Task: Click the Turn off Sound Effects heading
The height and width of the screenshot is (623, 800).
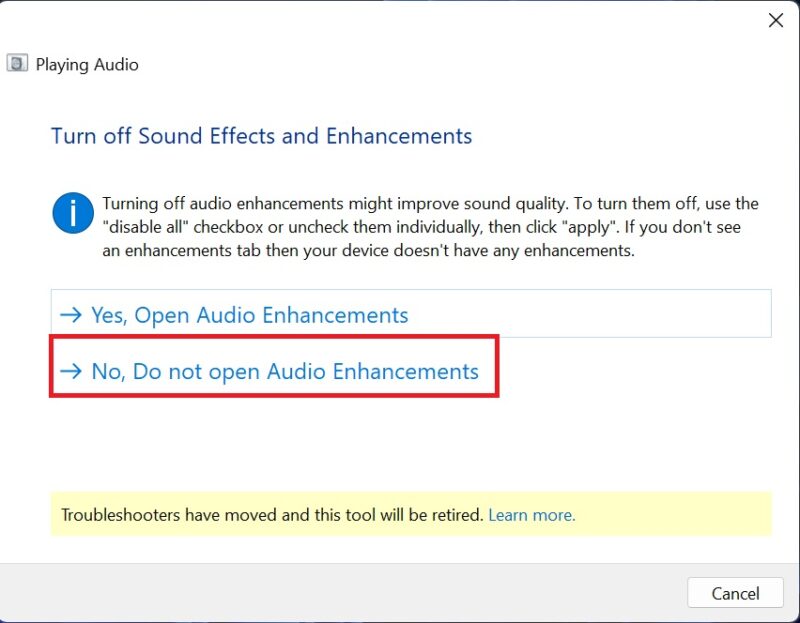Action: click(x=261, y=136)
